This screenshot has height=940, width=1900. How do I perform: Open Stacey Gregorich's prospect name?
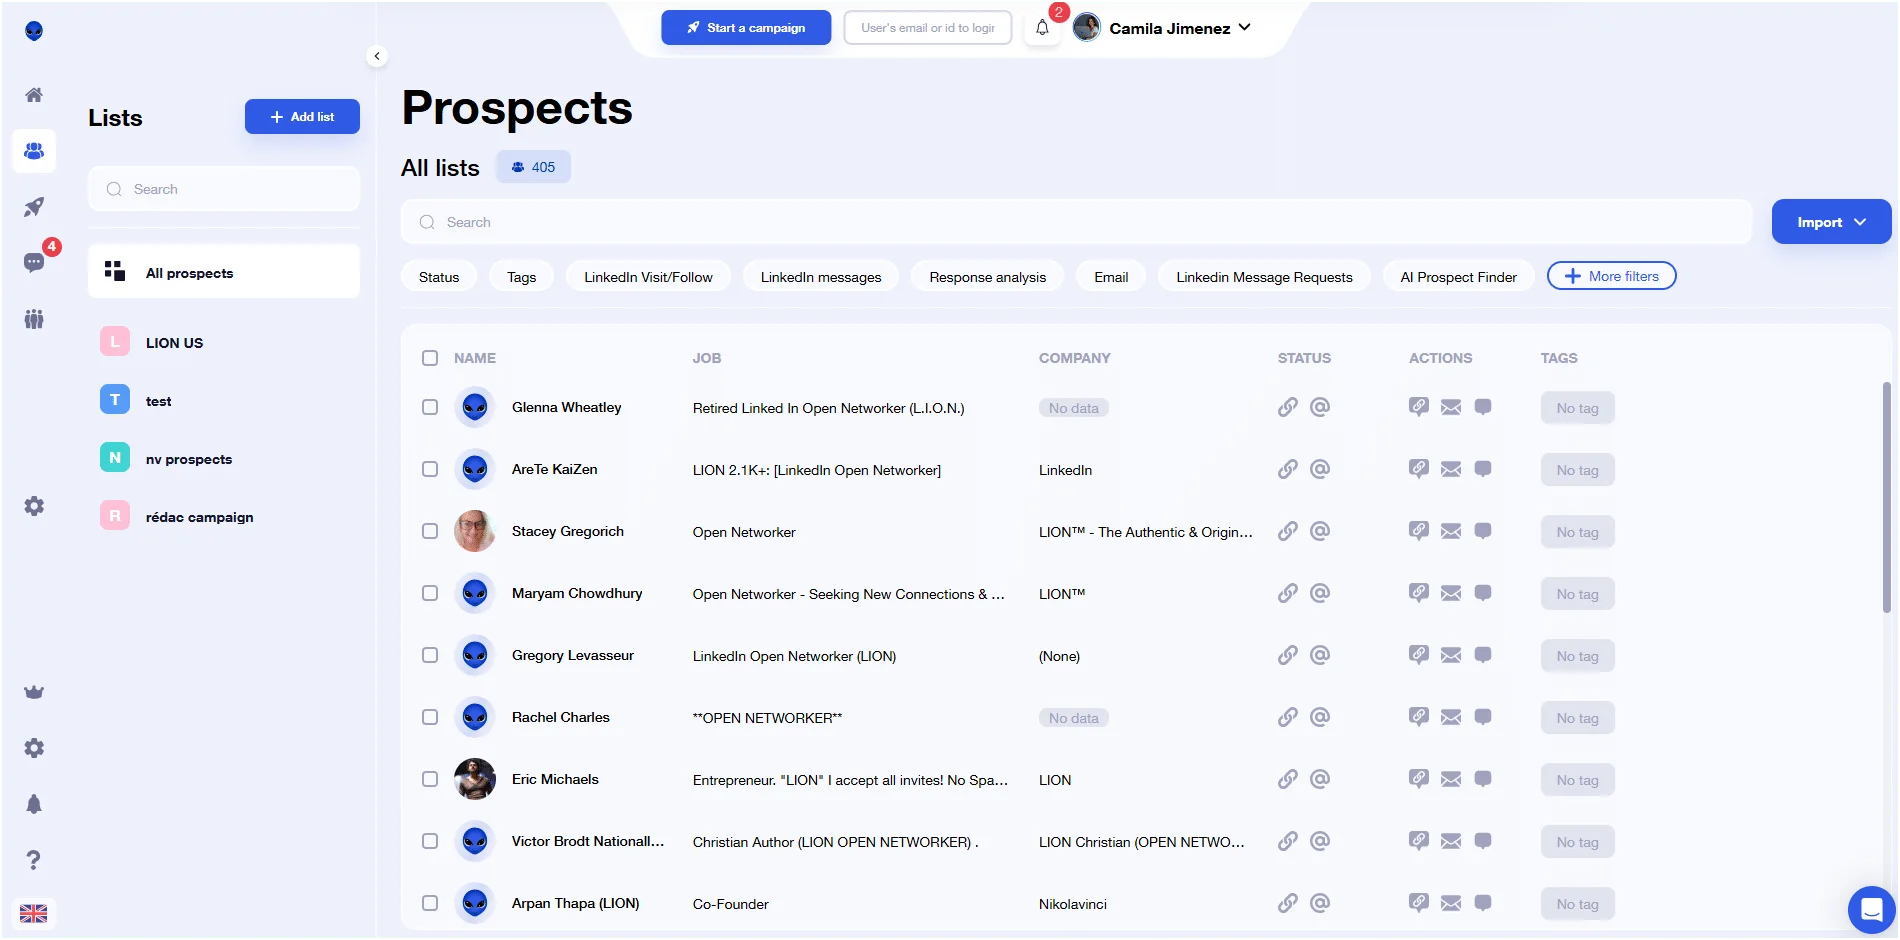click(568, 531)
